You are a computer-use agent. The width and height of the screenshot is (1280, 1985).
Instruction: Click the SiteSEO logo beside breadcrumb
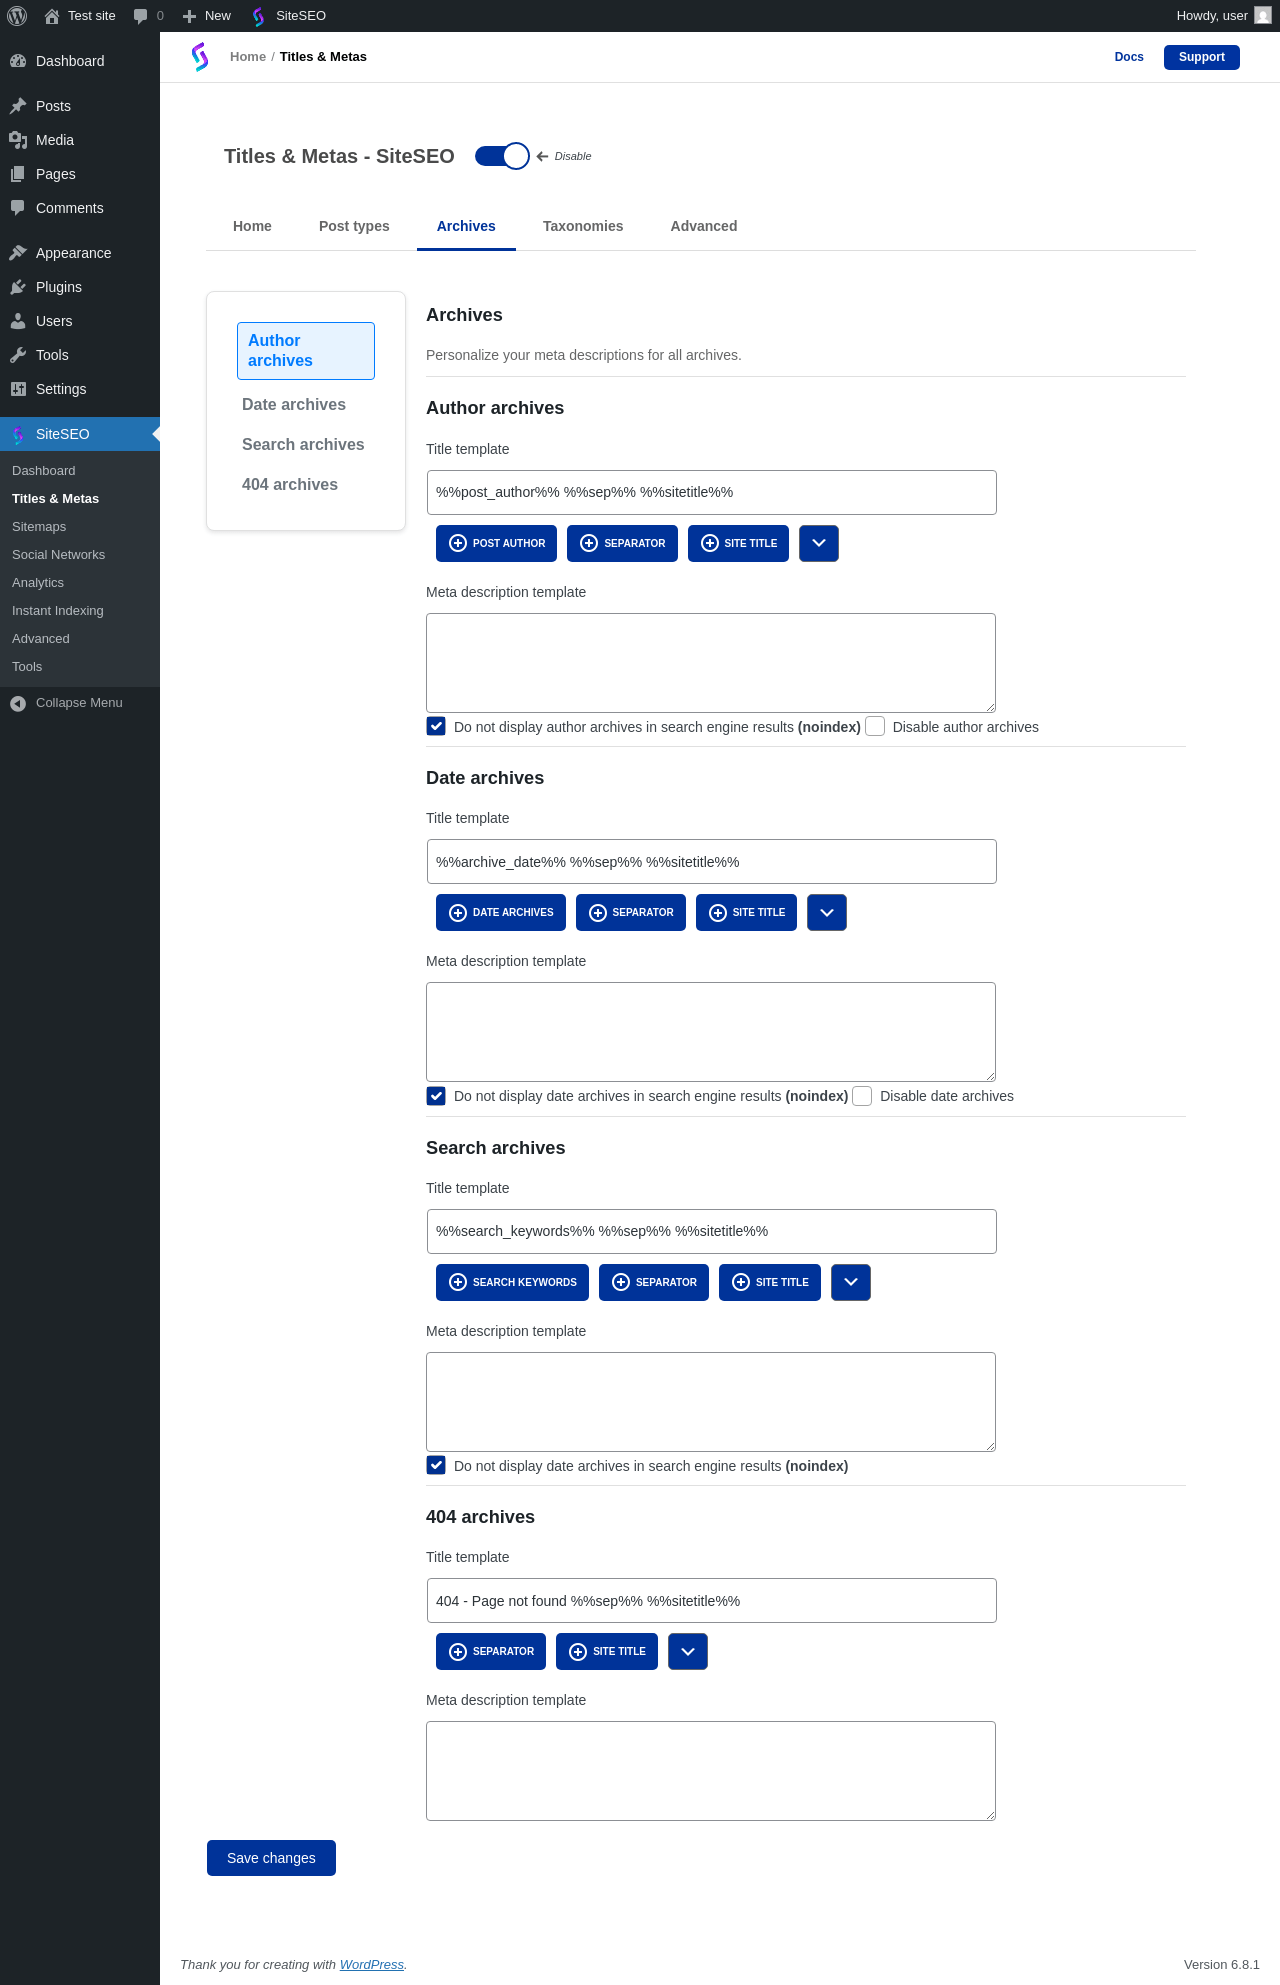pyautogui.click(x=200, y=57)
